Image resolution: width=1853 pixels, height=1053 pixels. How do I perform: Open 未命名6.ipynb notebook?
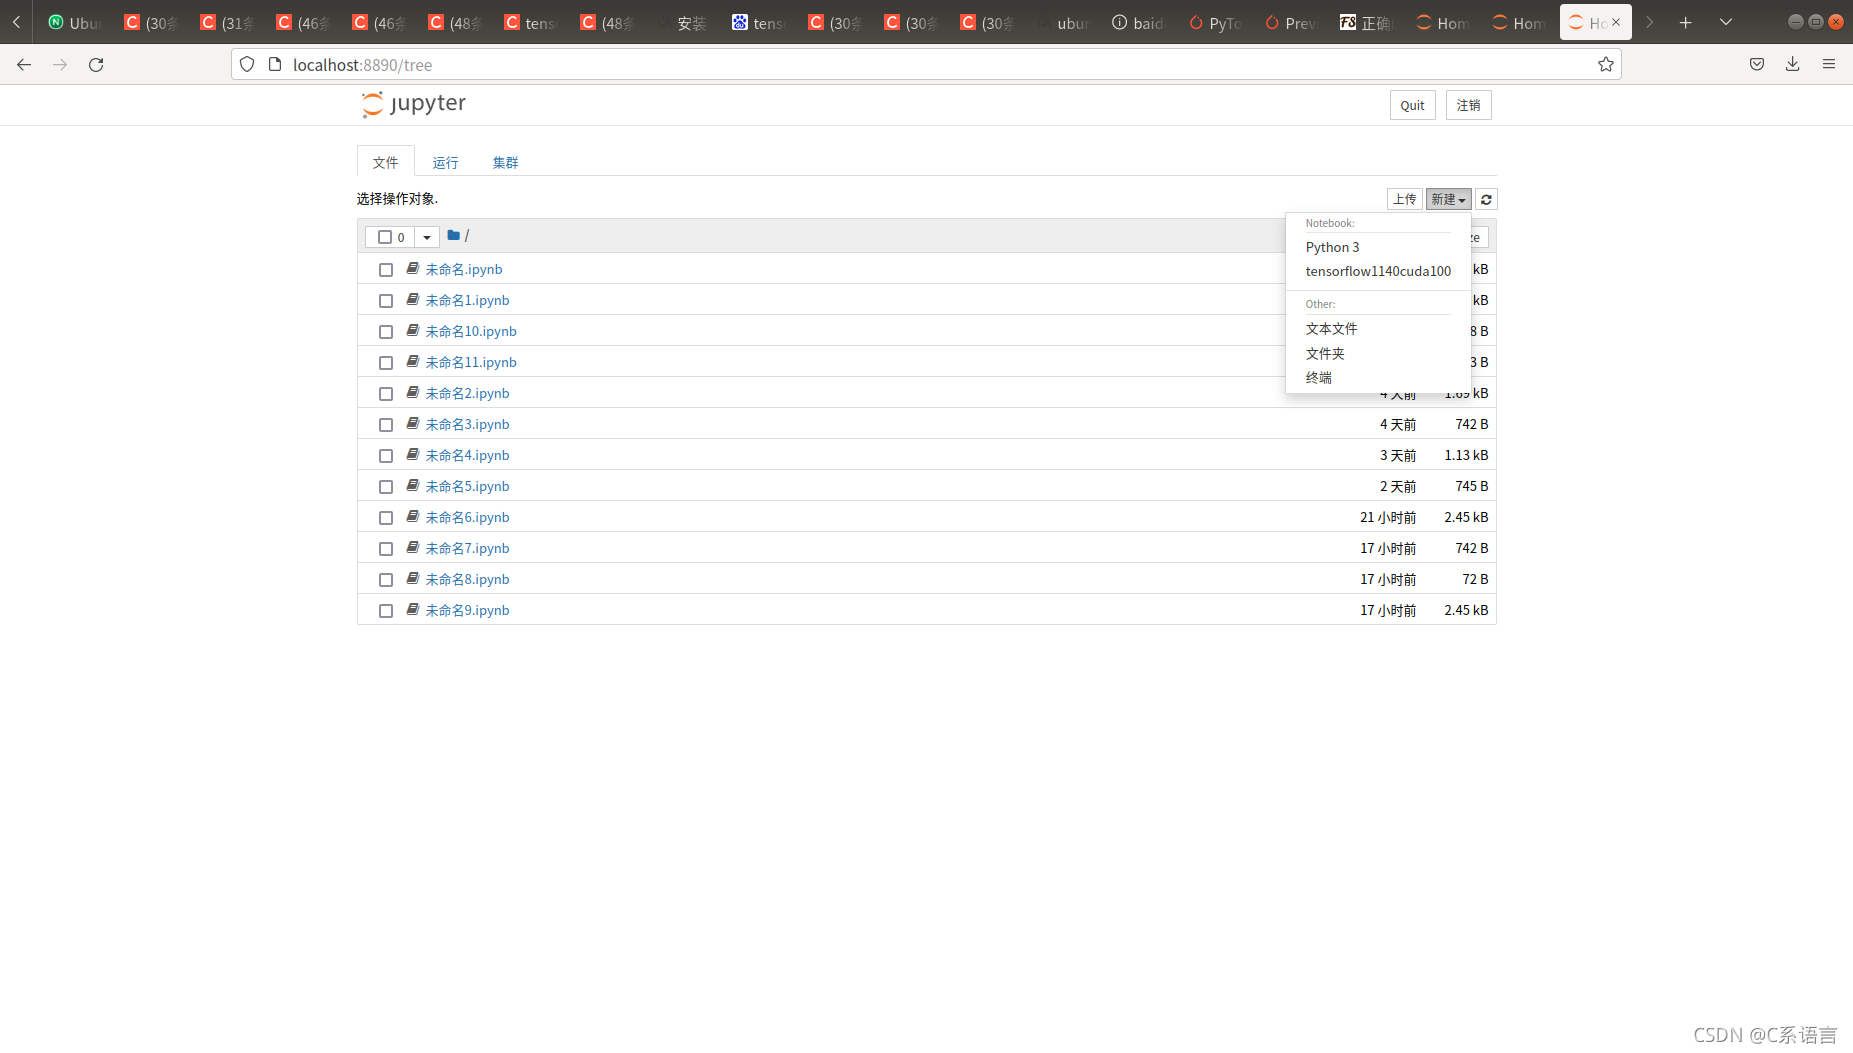(x=467, y=517)
